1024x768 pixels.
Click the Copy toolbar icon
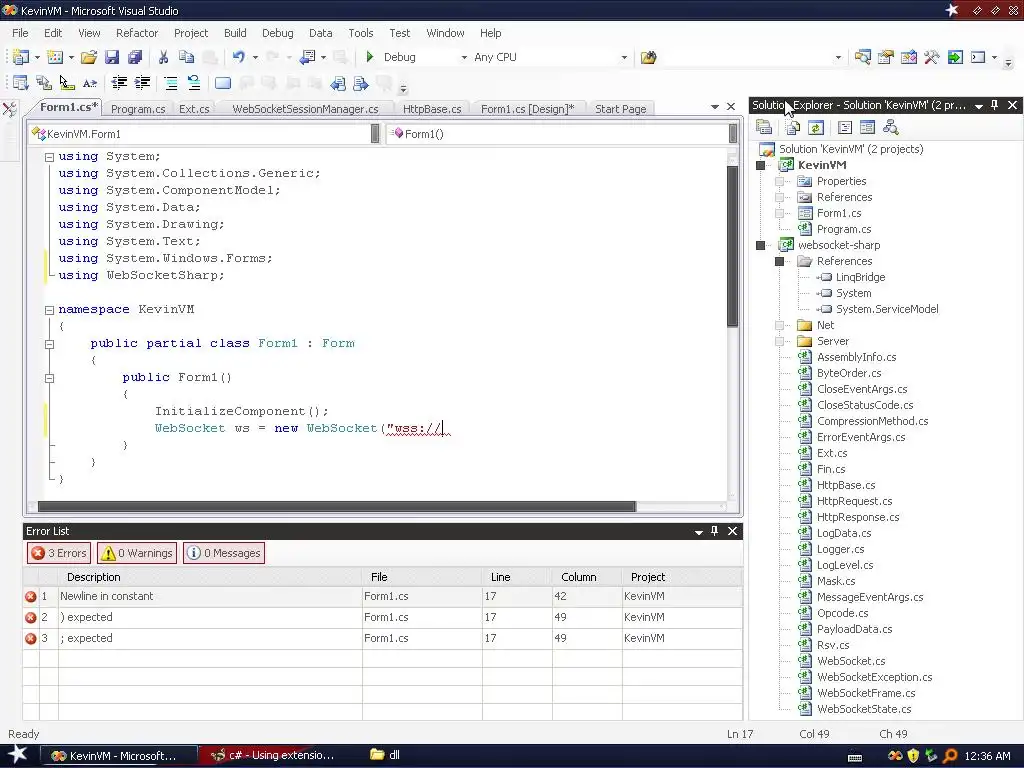tap(186, 57)
